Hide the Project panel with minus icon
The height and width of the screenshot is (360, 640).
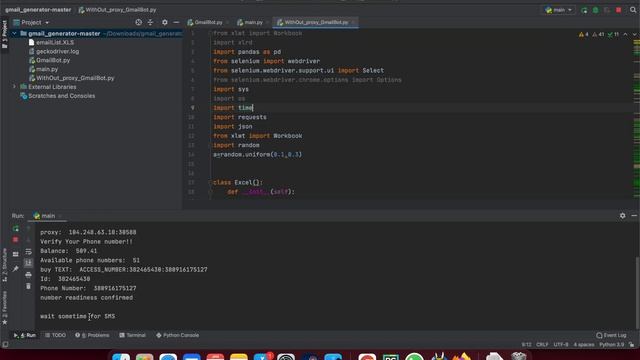click(x=176, y=22)
